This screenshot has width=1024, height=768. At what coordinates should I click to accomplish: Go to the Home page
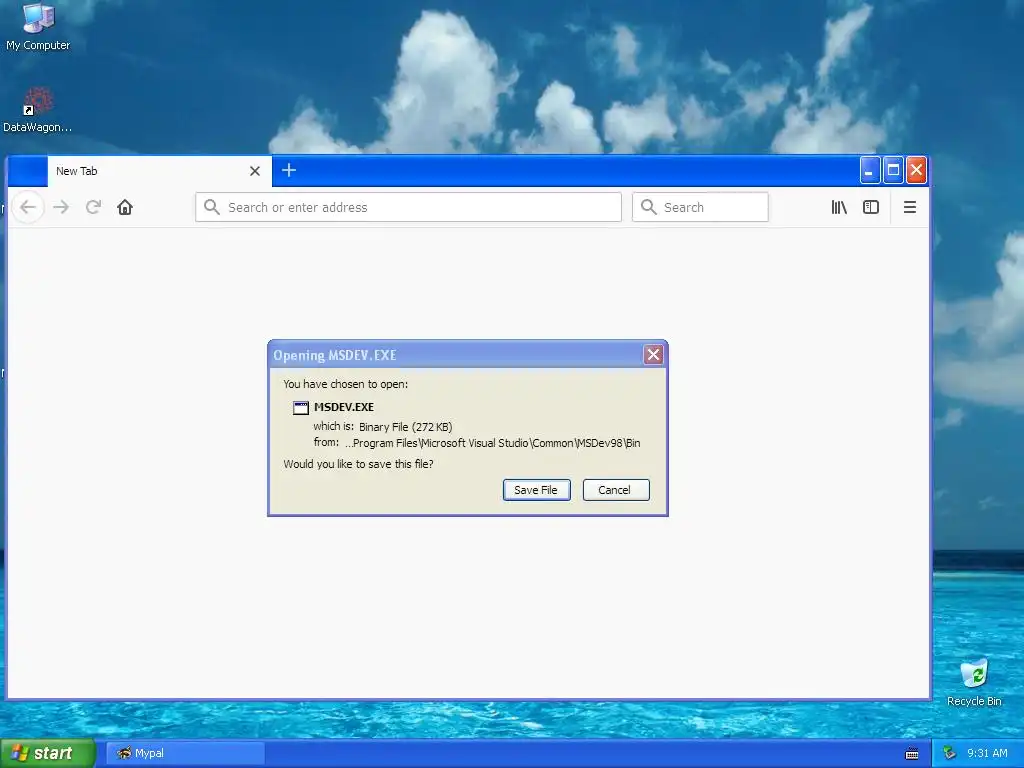pos(125,208)
